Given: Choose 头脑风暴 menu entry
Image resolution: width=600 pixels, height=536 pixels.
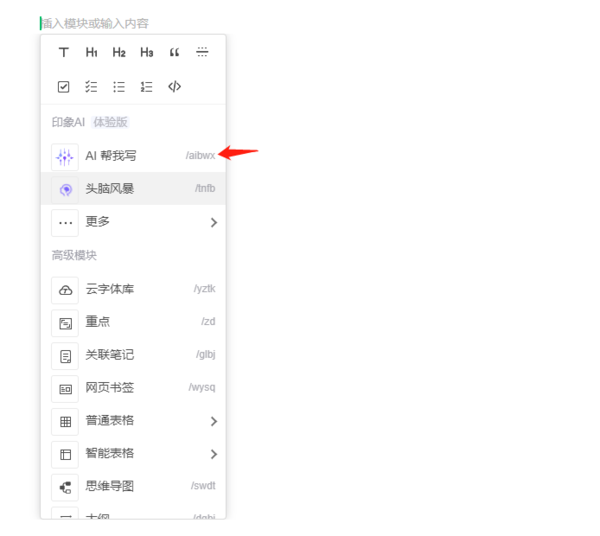Looking at the screenshot, I should [x=133, y=189].
